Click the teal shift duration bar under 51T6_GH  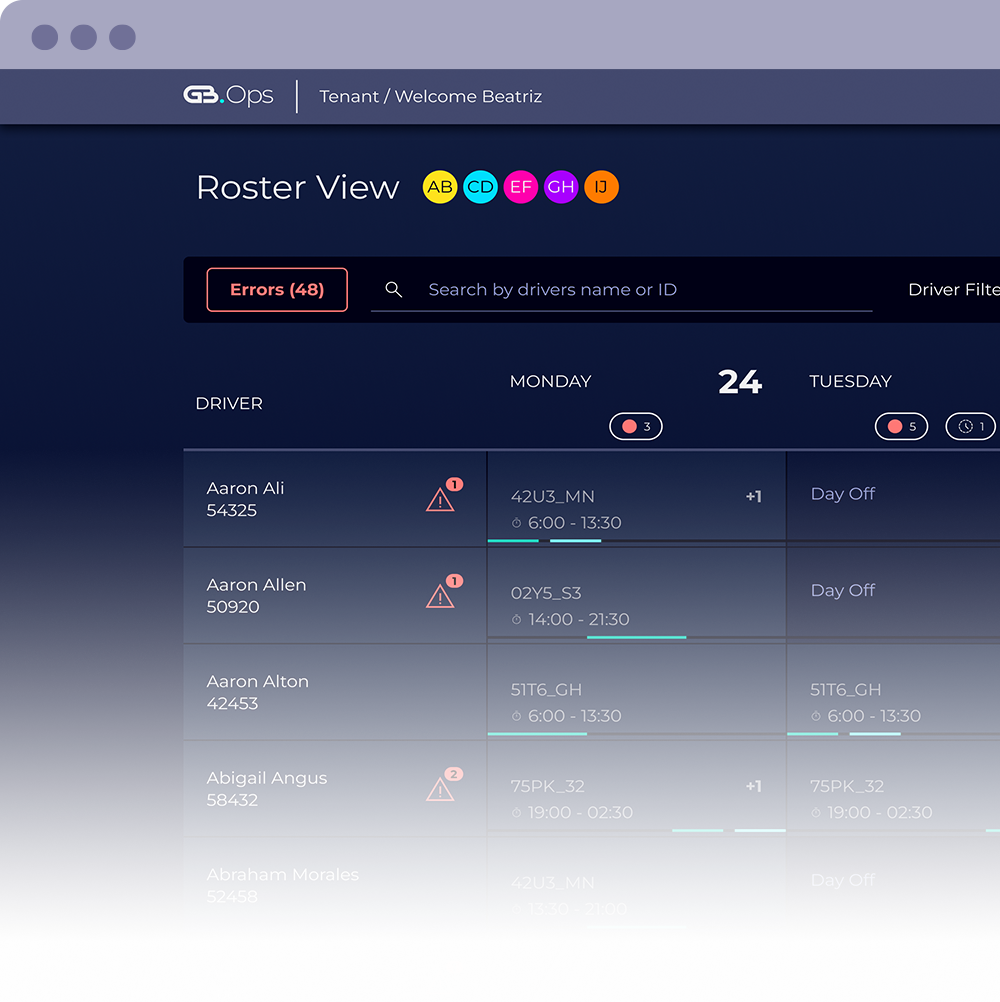(536, 733)
